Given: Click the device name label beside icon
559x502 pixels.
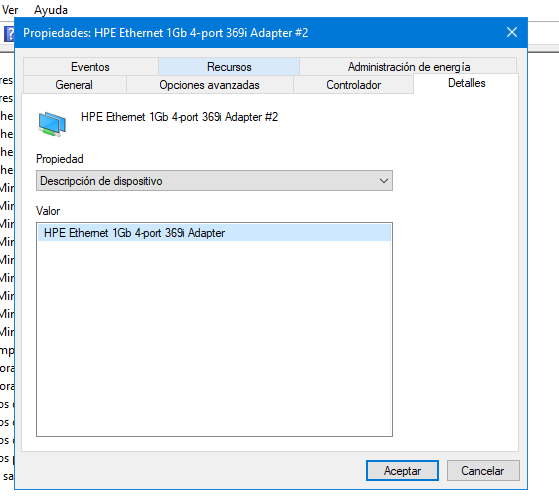Looking at the screenshot, I should [179, 117].
